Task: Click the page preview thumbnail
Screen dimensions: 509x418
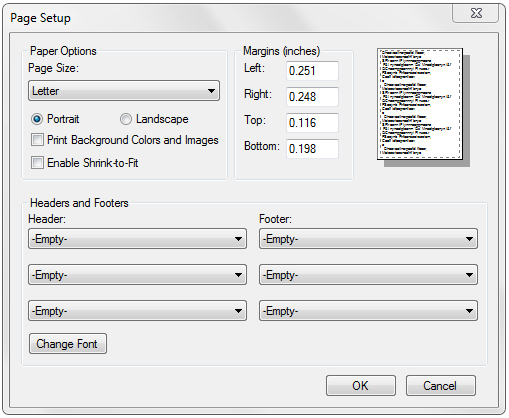Action: tap(420, 104)
